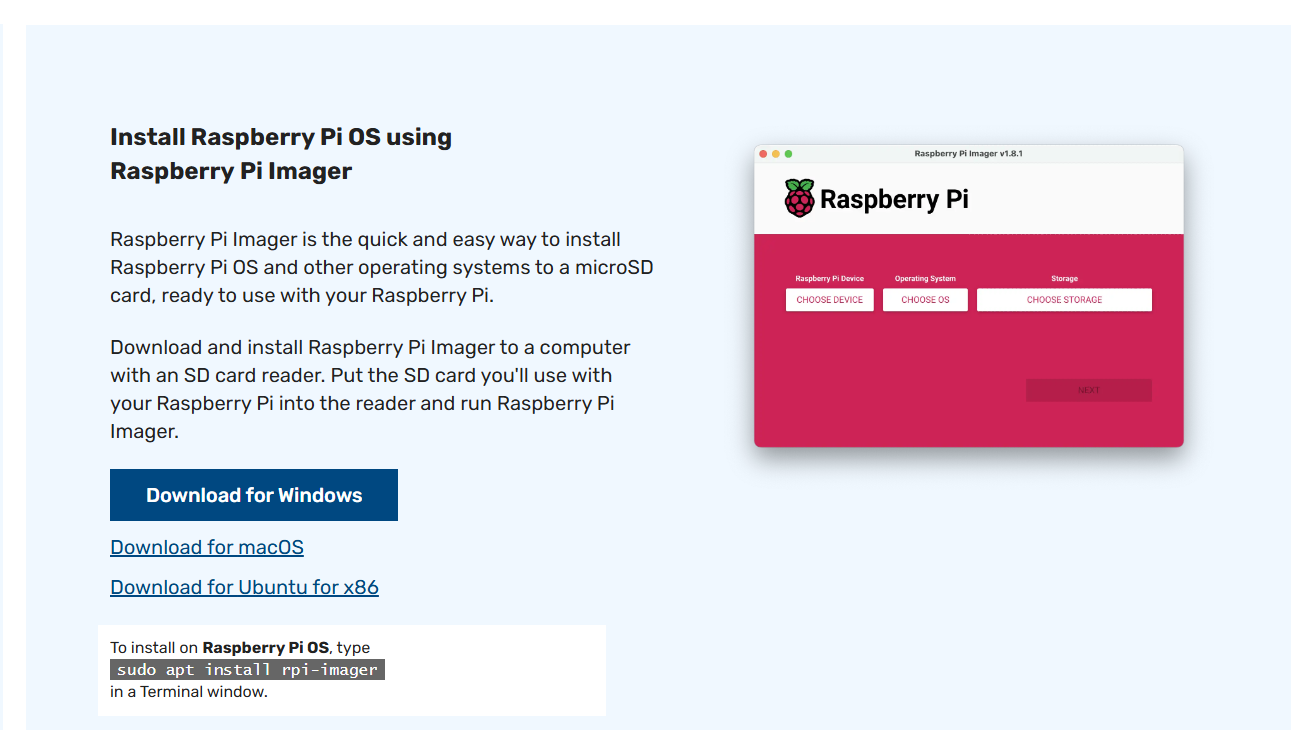Click the yellow minimize dot in the Imager image
The width and height of the screenshot is (1291, 730).
[x=776, y=154]
